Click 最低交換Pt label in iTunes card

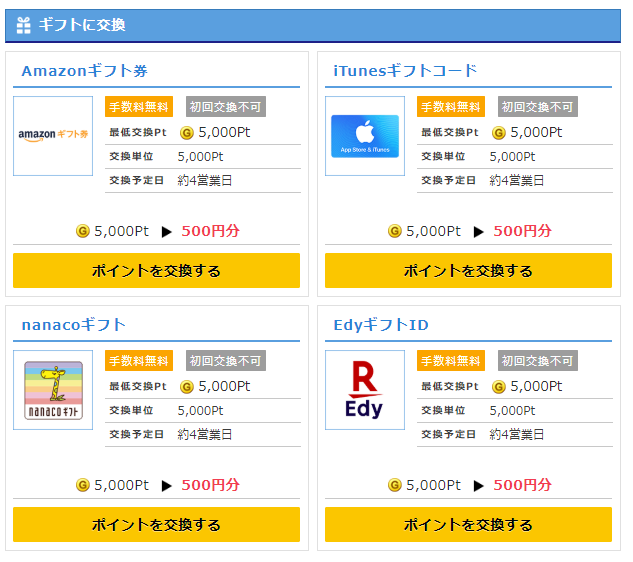[x=450, y=132]
